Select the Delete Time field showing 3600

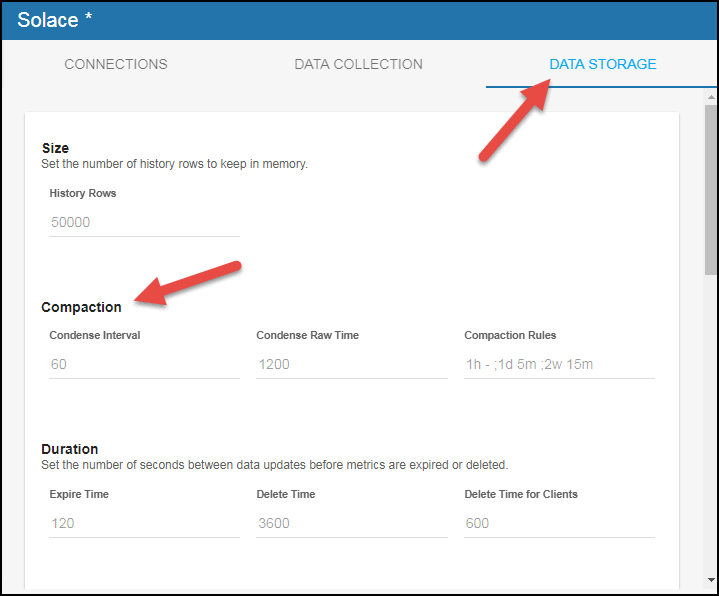pos(351,523)
